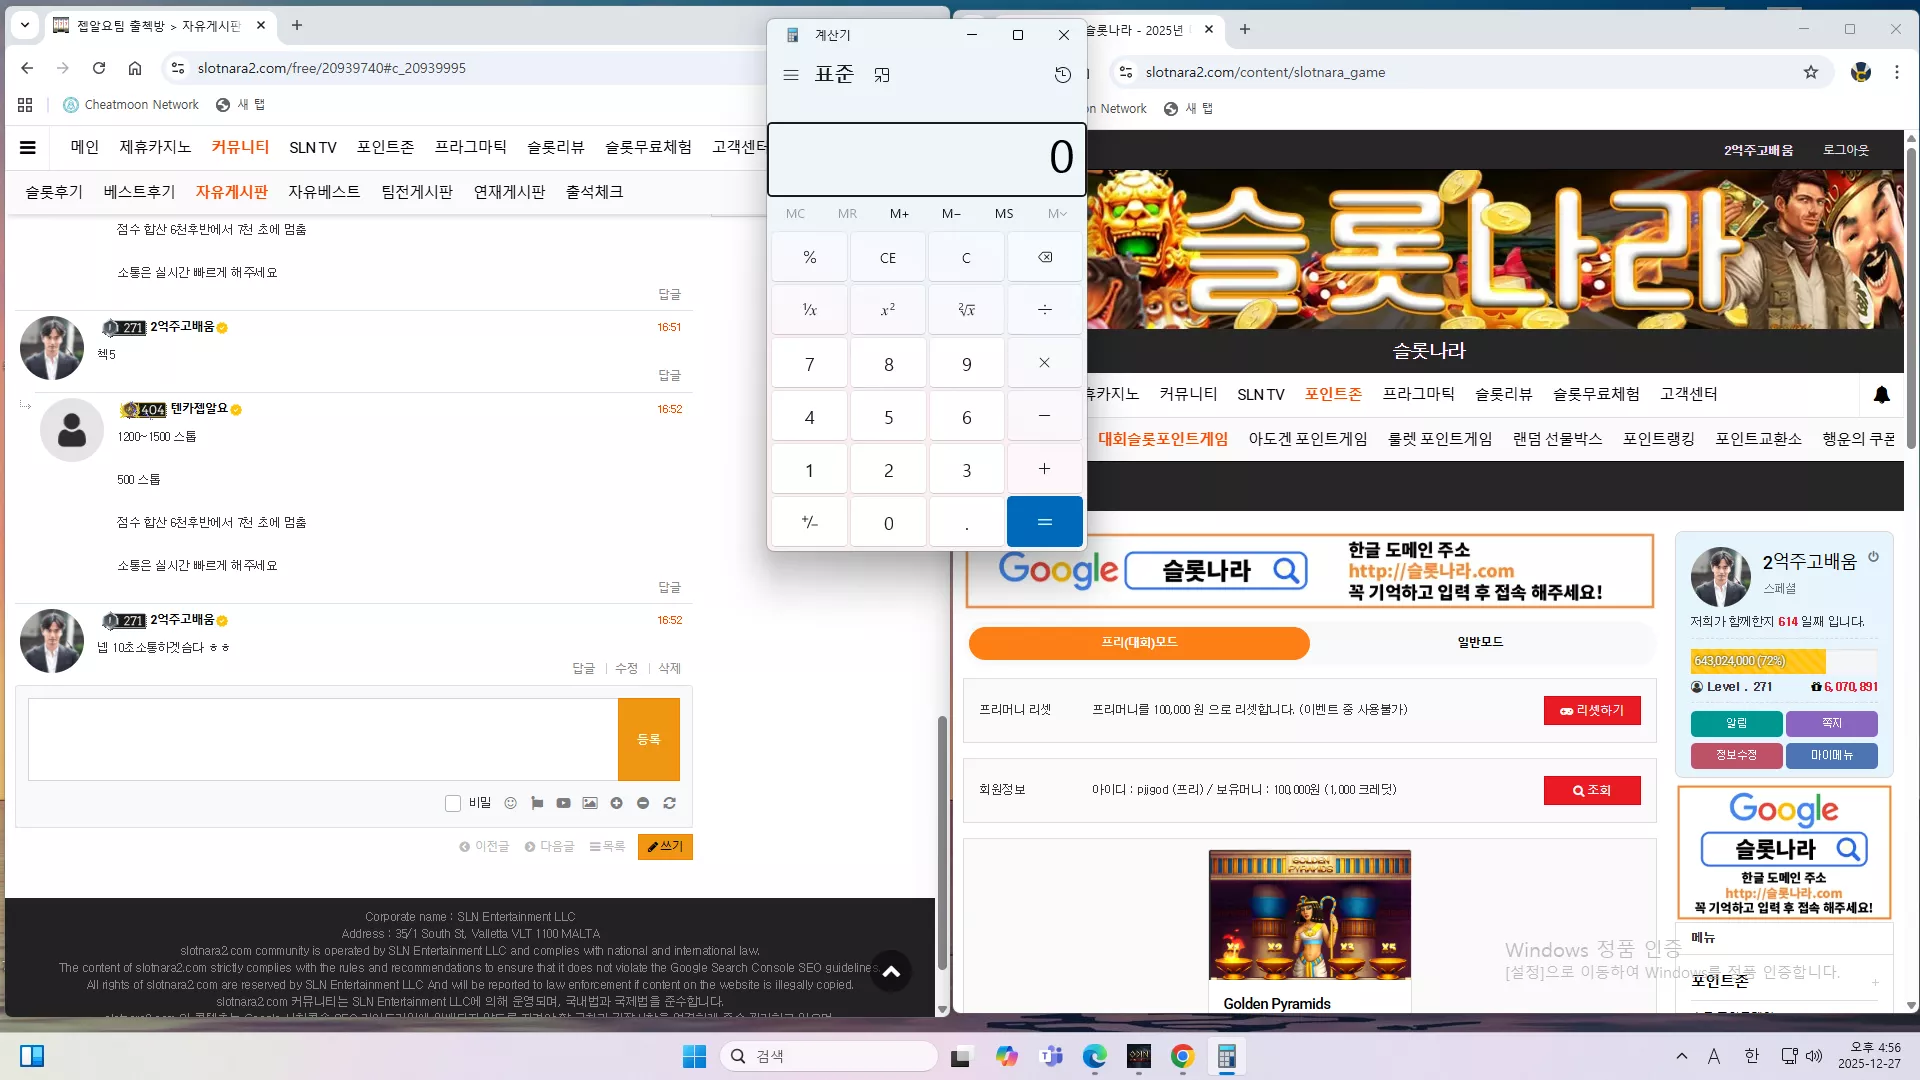Click the calculator equals button
The image size is (1920, 1080).
[1045, 522]
